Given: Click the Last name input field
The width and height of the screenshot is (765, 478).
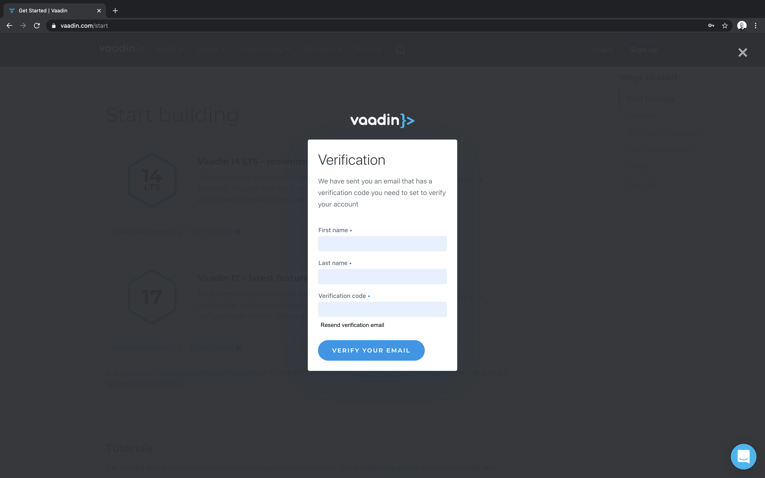Looking at the screenshot, I should (382, 276).
